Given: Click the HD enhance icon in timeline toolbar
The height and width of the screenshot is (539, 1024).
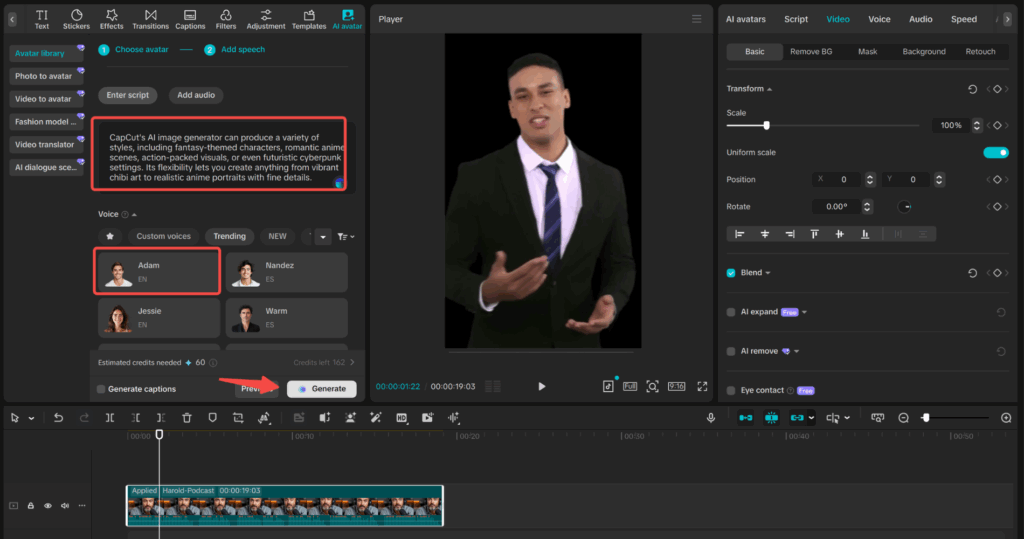Looking at the screenshot, I should (x=402, y=417).
